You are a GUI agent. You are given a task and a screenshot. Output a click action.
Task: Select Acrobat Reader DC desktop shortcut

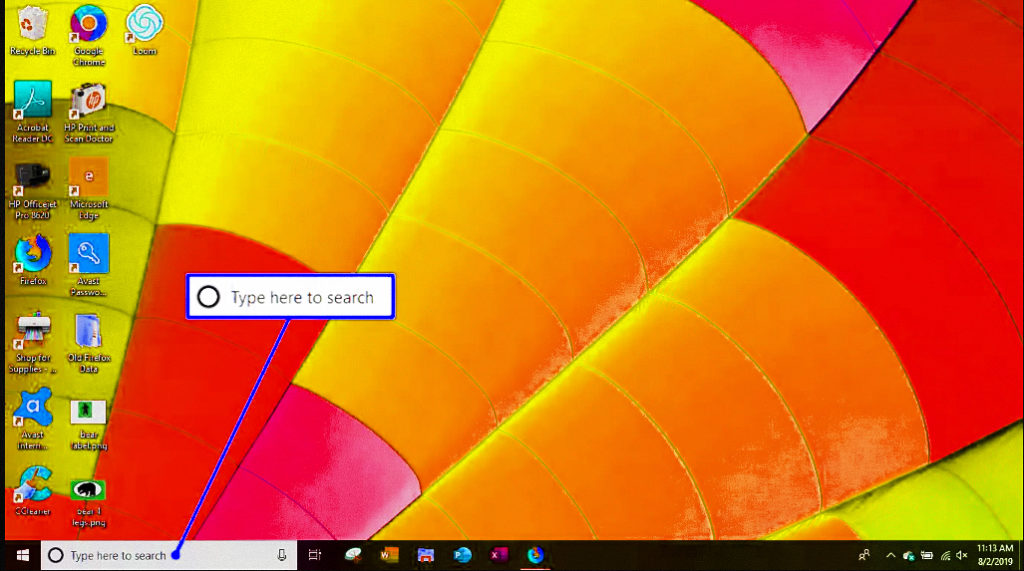33,112
